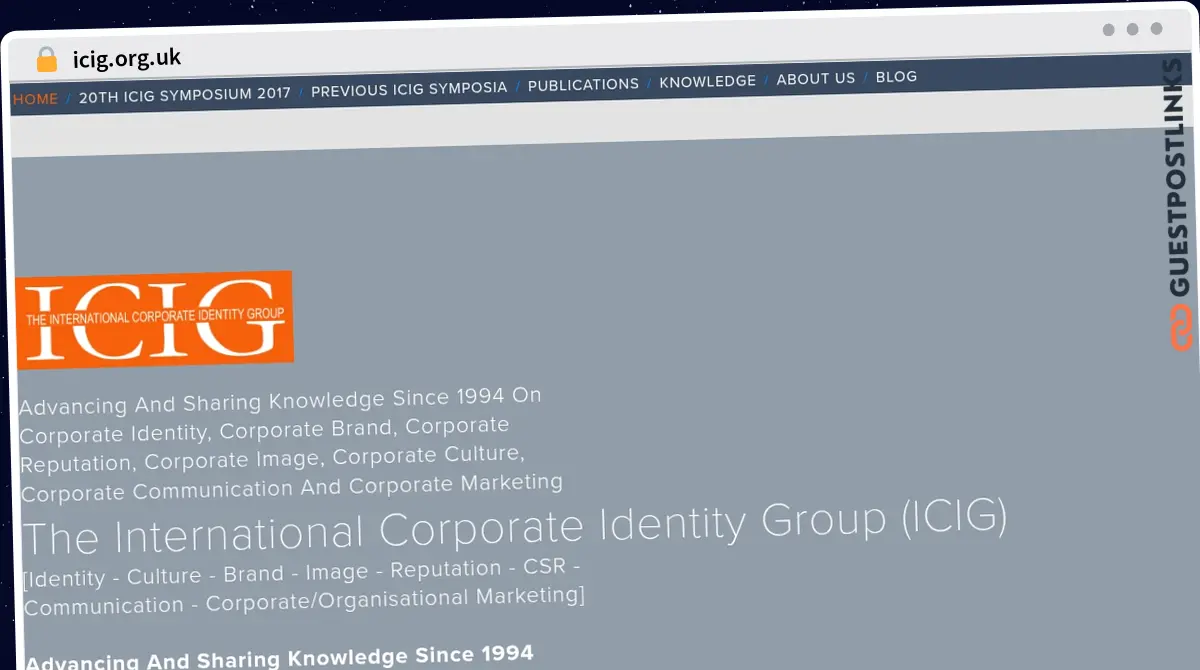Click the orange chain-link Guestpostlinks icon
This screenshot has width=1200, height=670.
[1181, 329]
